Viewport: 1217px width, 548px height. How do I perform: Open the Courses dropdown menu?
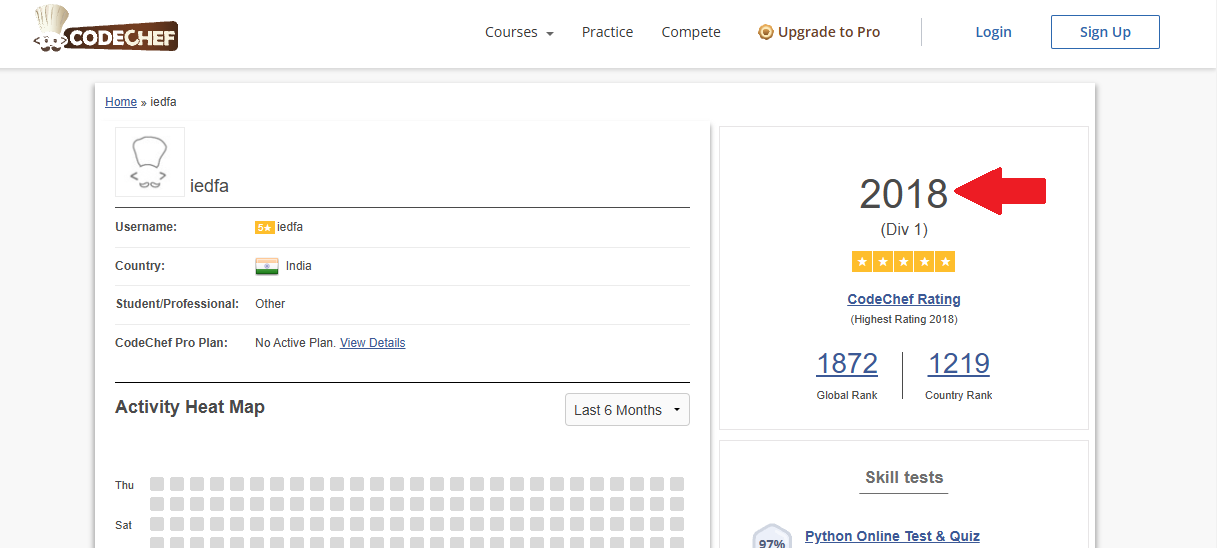[x=519, y=32]
